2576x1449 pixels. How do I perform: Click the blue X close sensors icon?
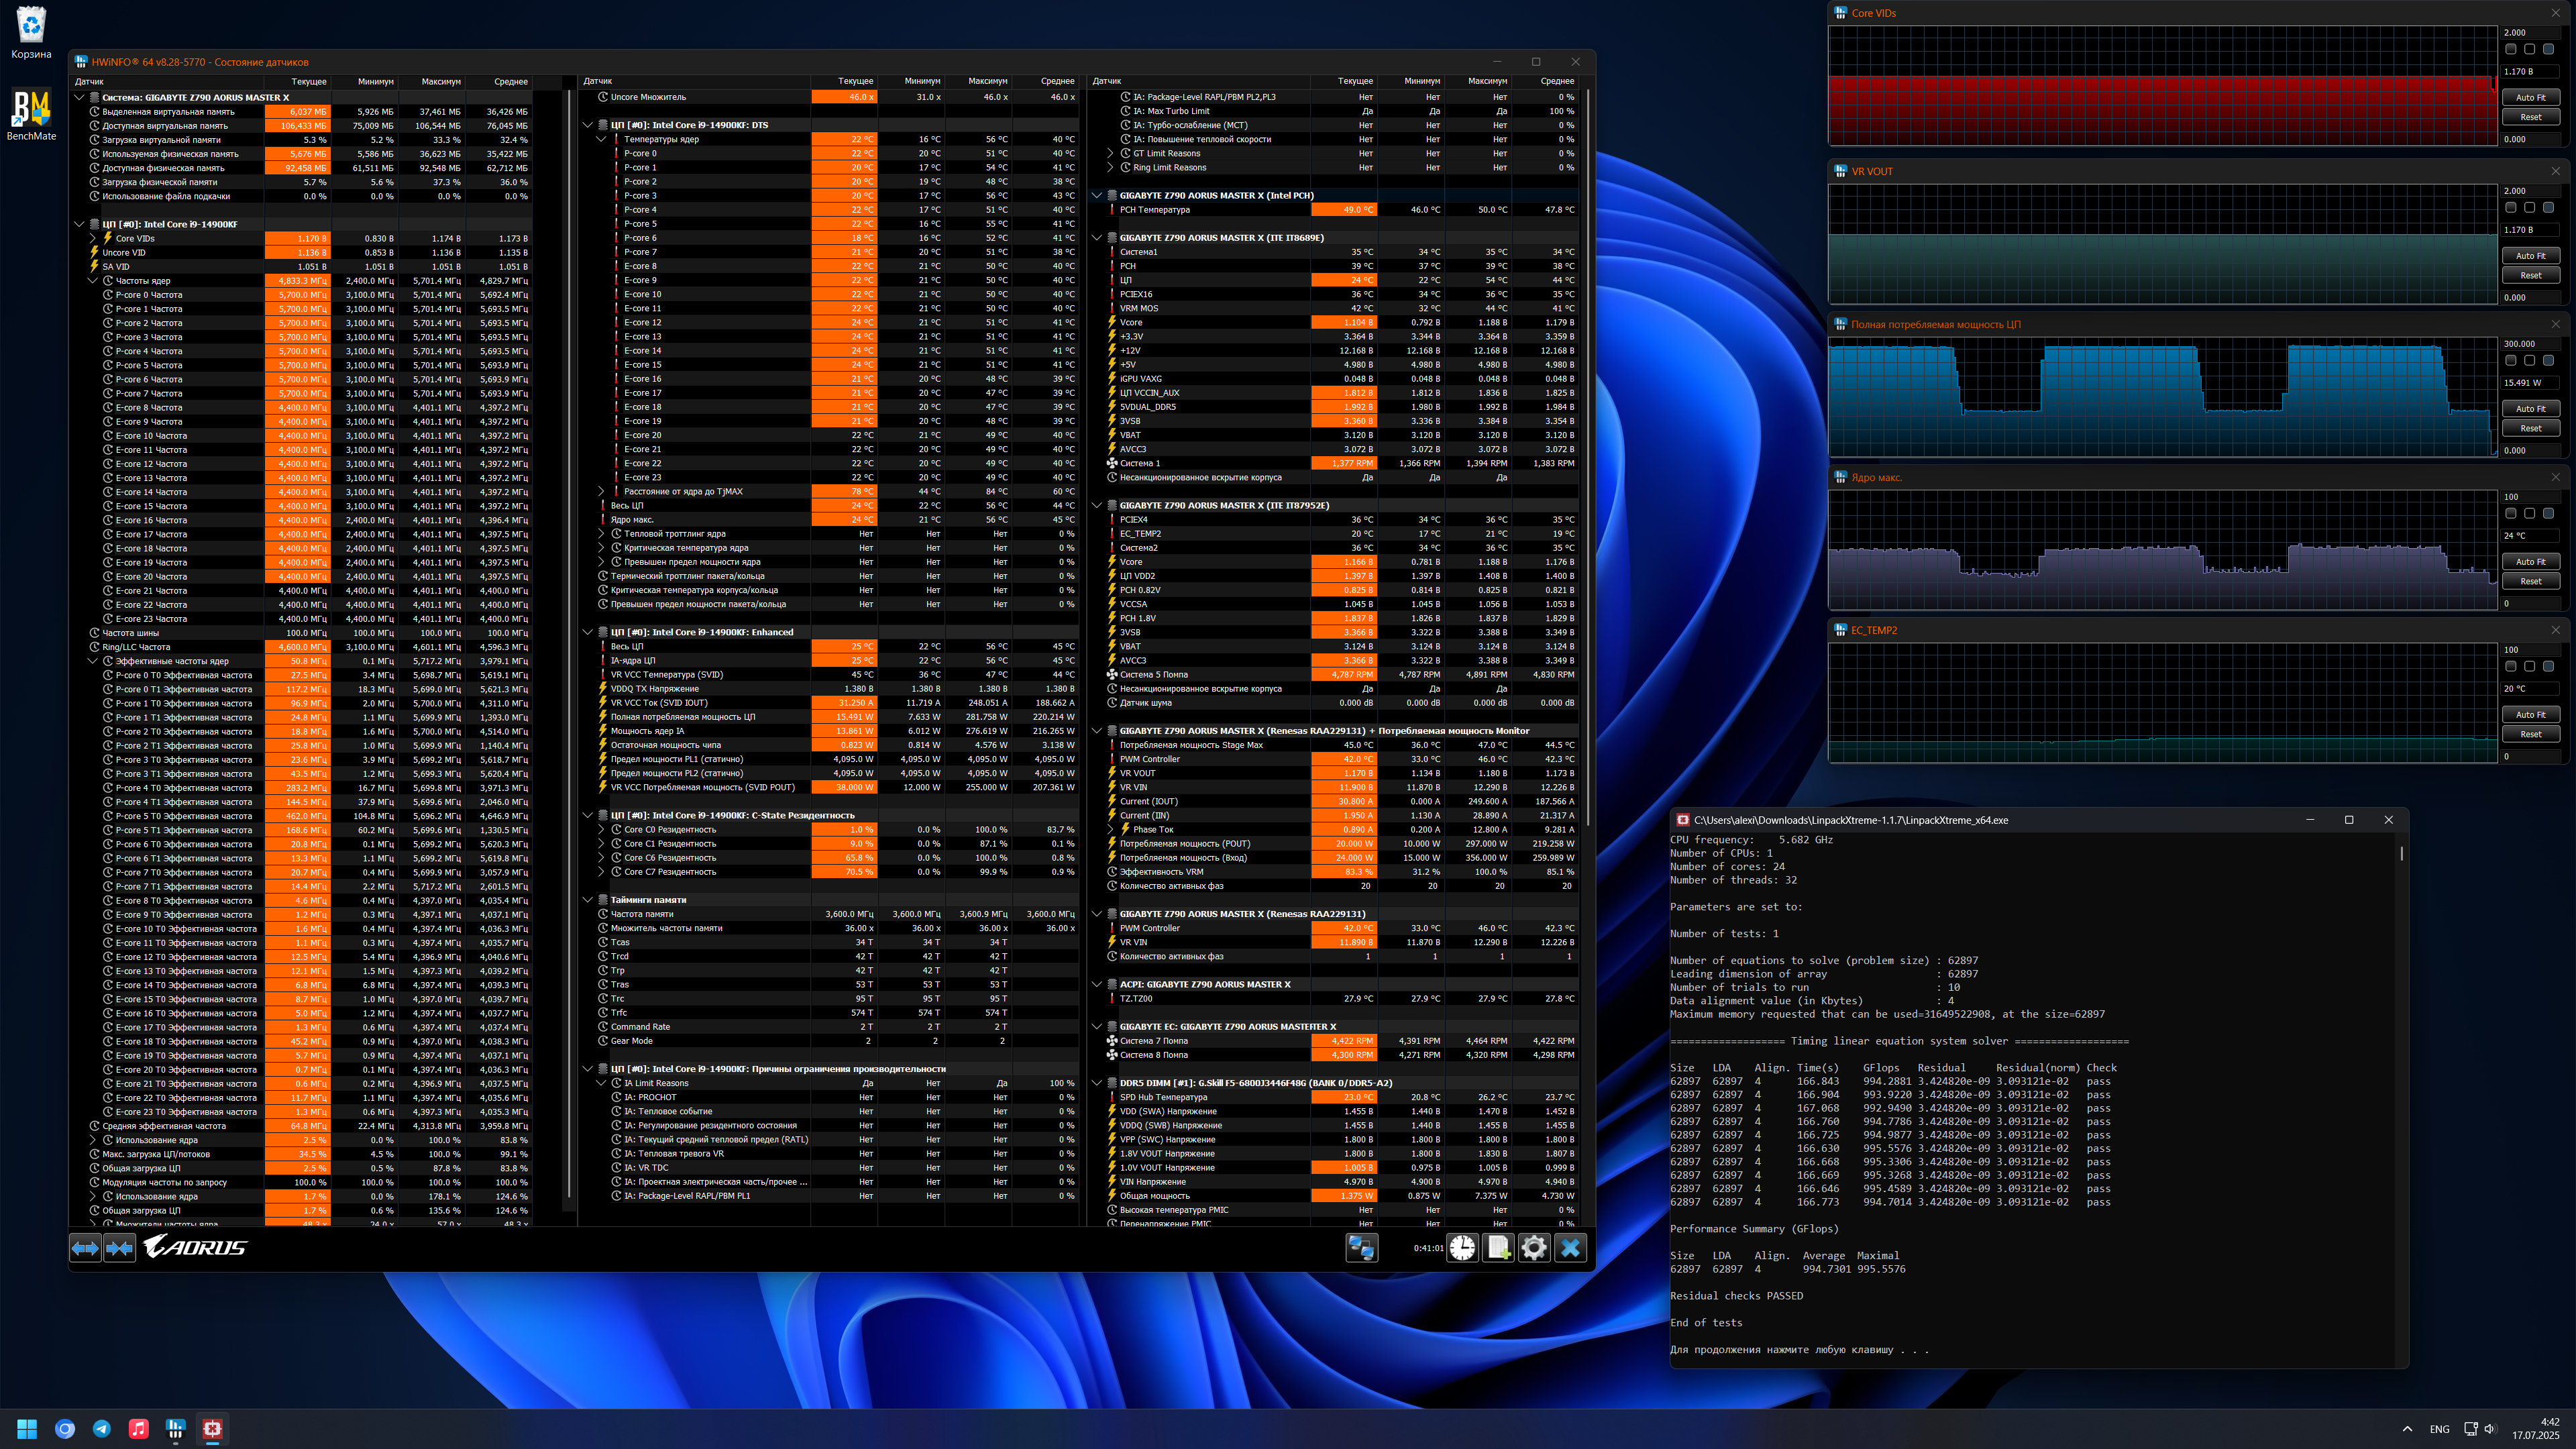pyautogui.click(x=1570, y=1247)
